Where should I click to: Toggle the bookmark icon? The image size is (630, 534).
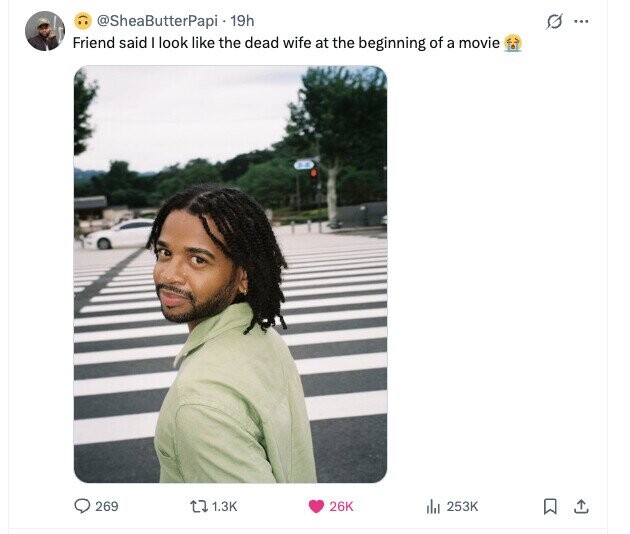click(549, 506)
